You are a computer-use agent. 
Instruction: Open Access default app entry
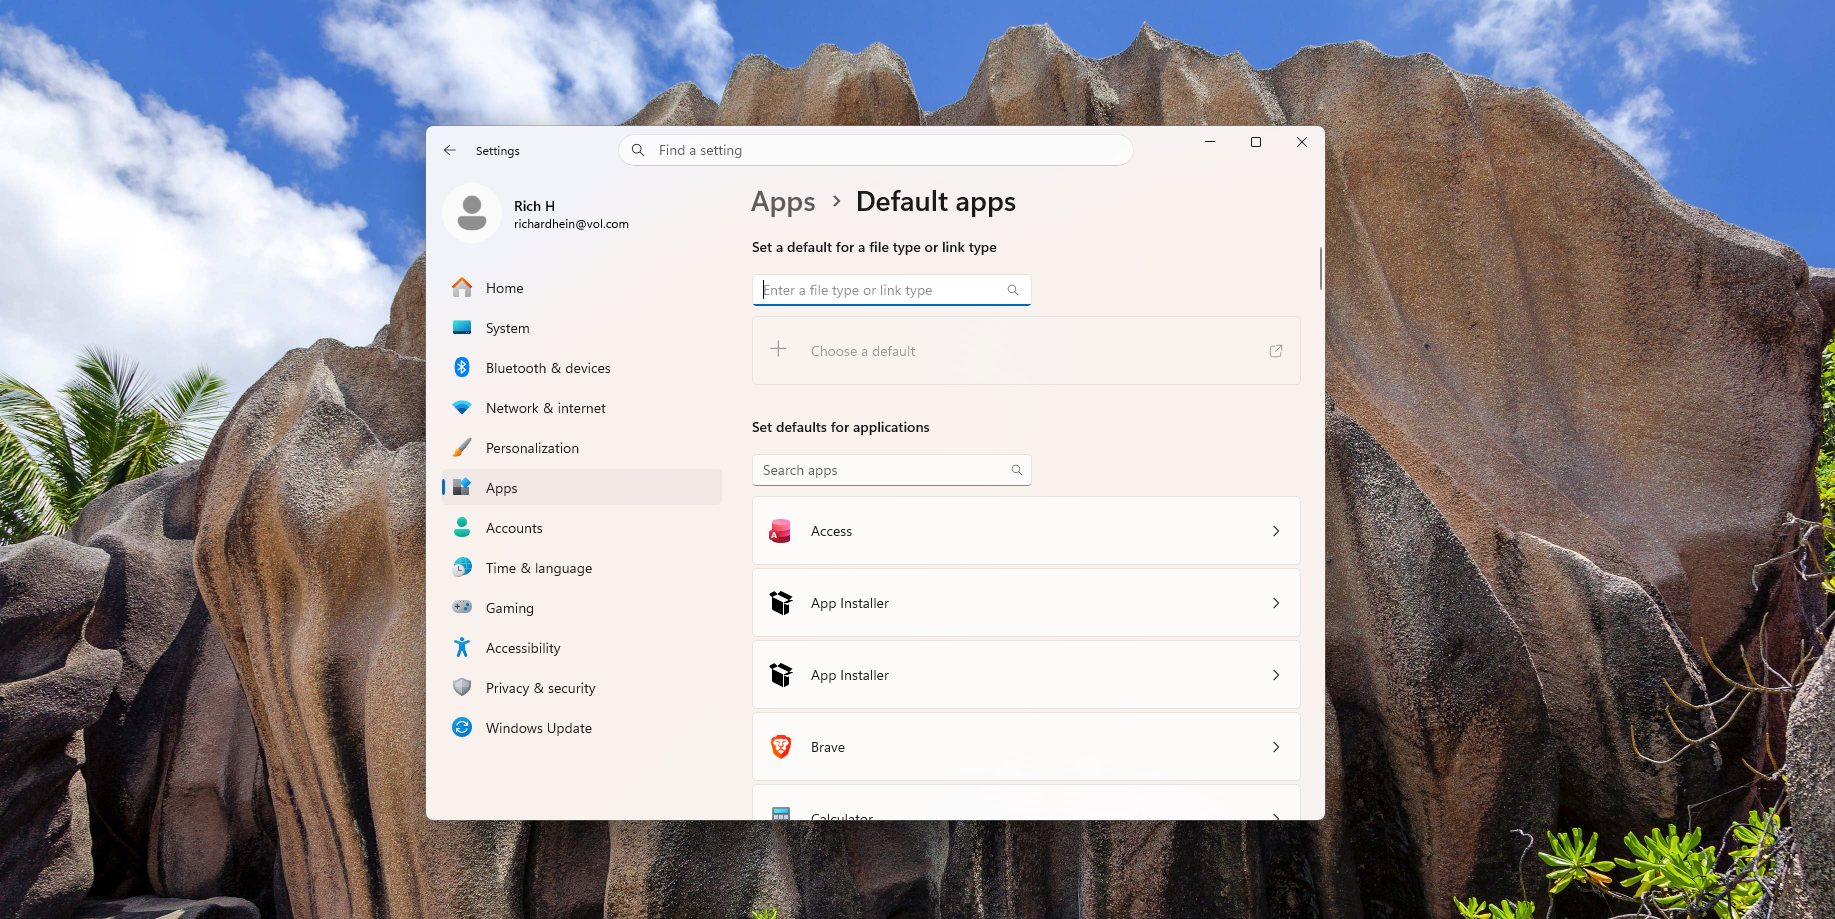coord(1026,531)
